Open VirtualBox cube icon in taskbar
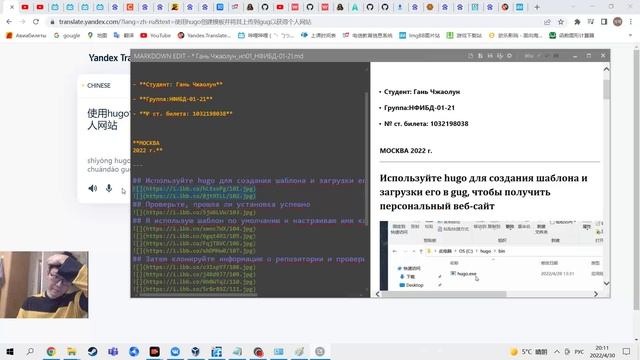The width and height of the screenshot is (640, 360). [x=196, y=351]
